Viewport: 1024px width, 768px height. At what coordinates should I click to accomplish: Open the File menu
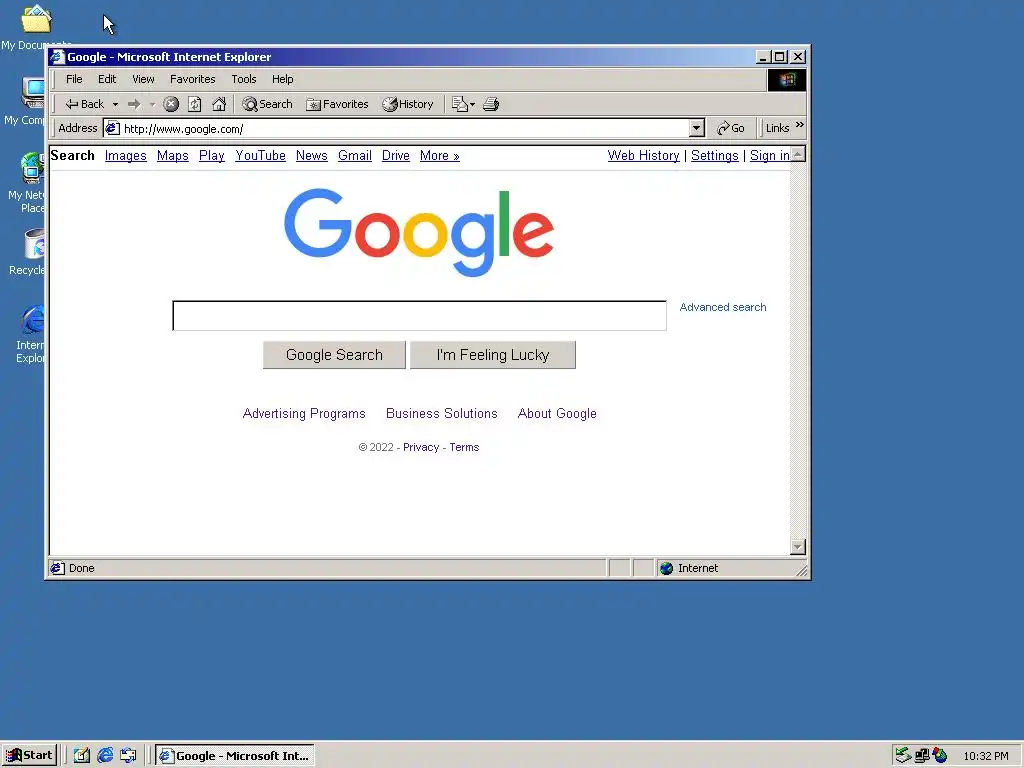tap(74, 79)
